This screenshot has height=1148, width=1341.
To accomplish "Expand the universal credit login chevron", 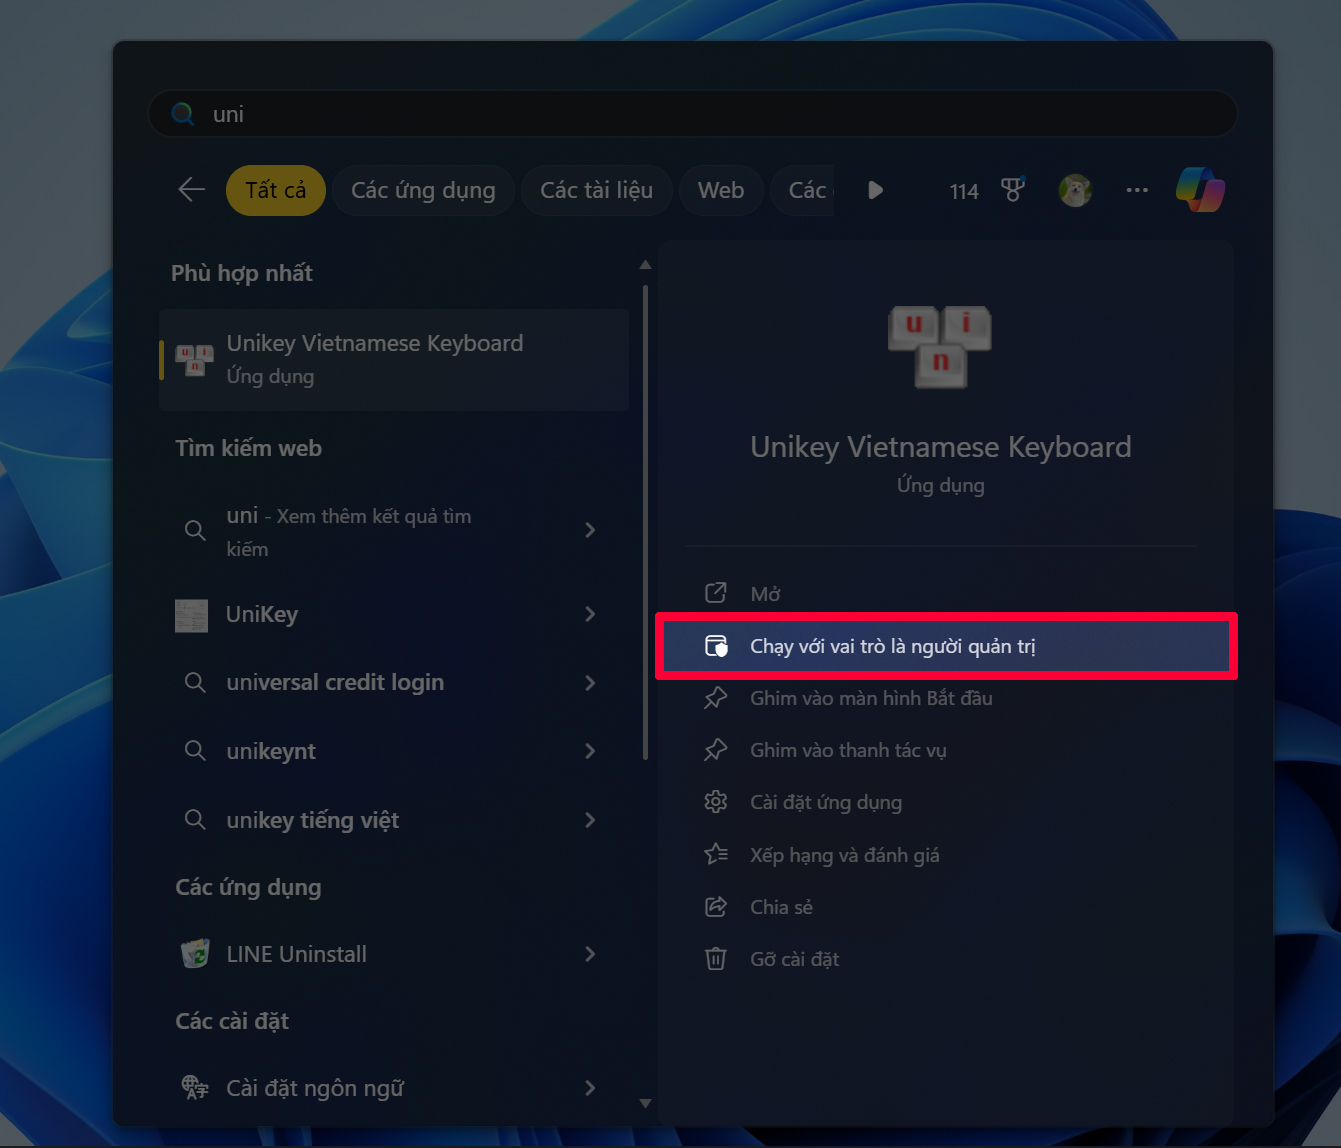I will [590, 683].
